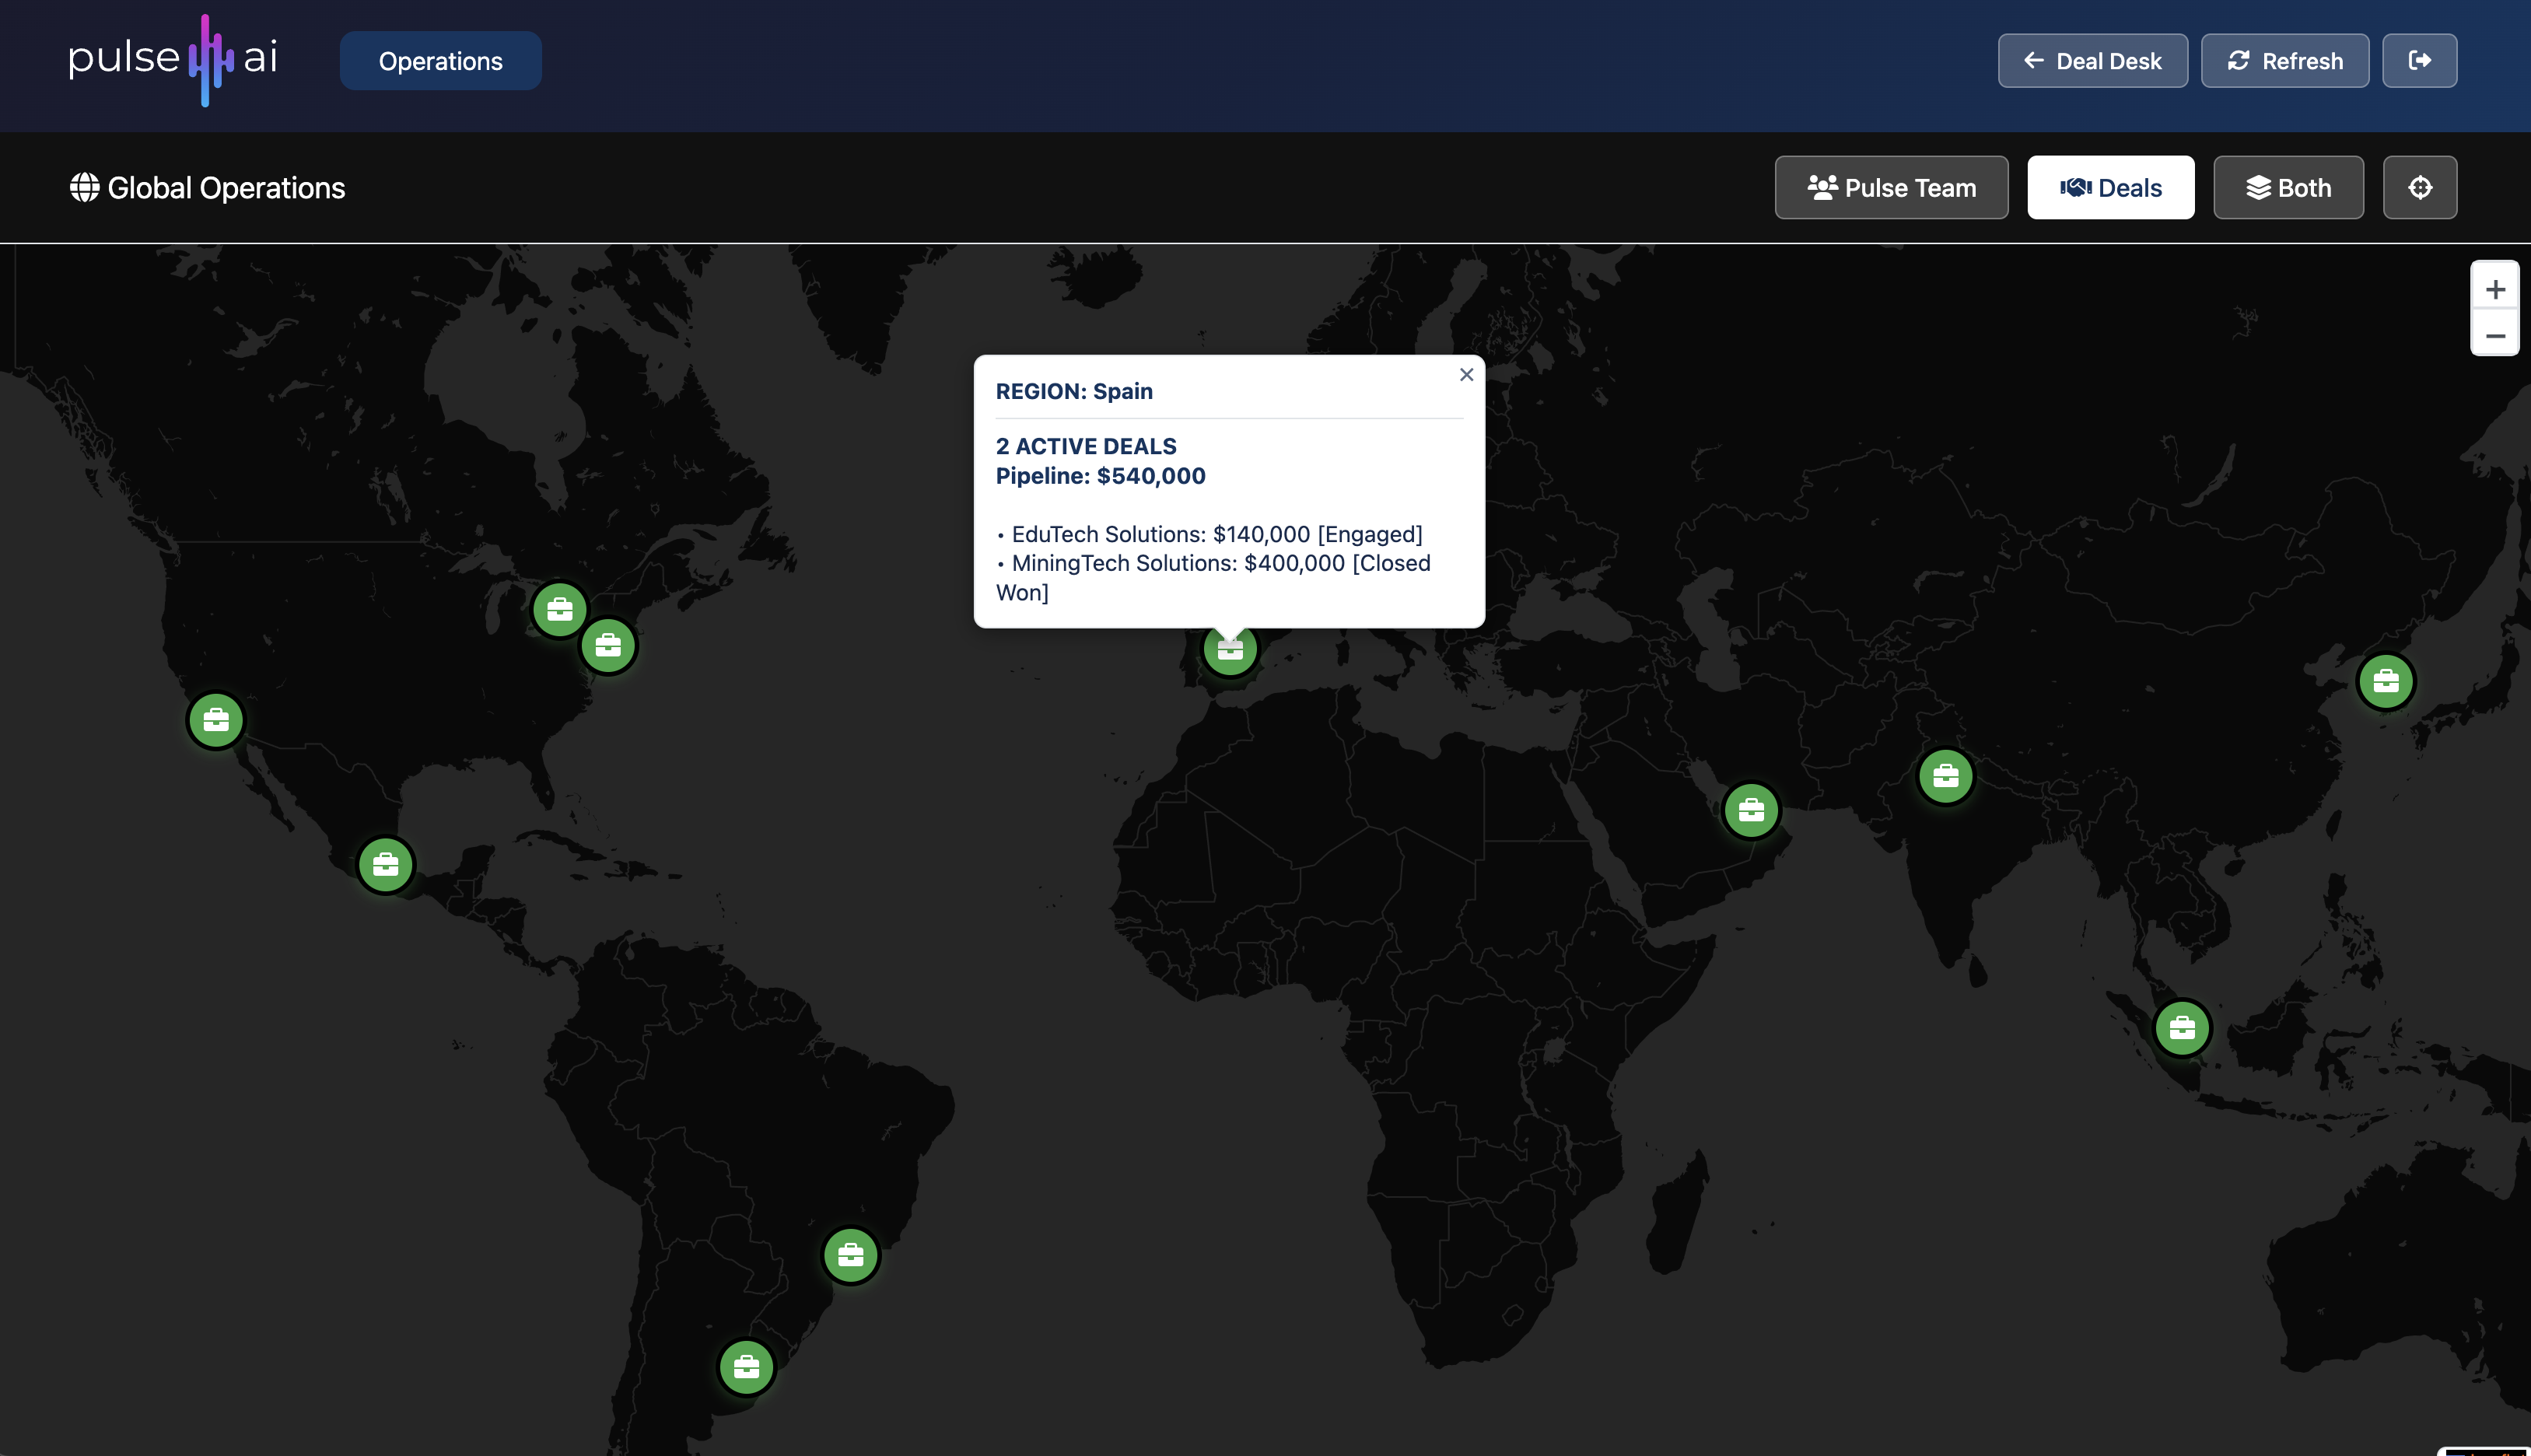Viewport: 2531px width, 1456px height.
Task: Click the Mexico deal marker
Action: (x=386, y=864)
